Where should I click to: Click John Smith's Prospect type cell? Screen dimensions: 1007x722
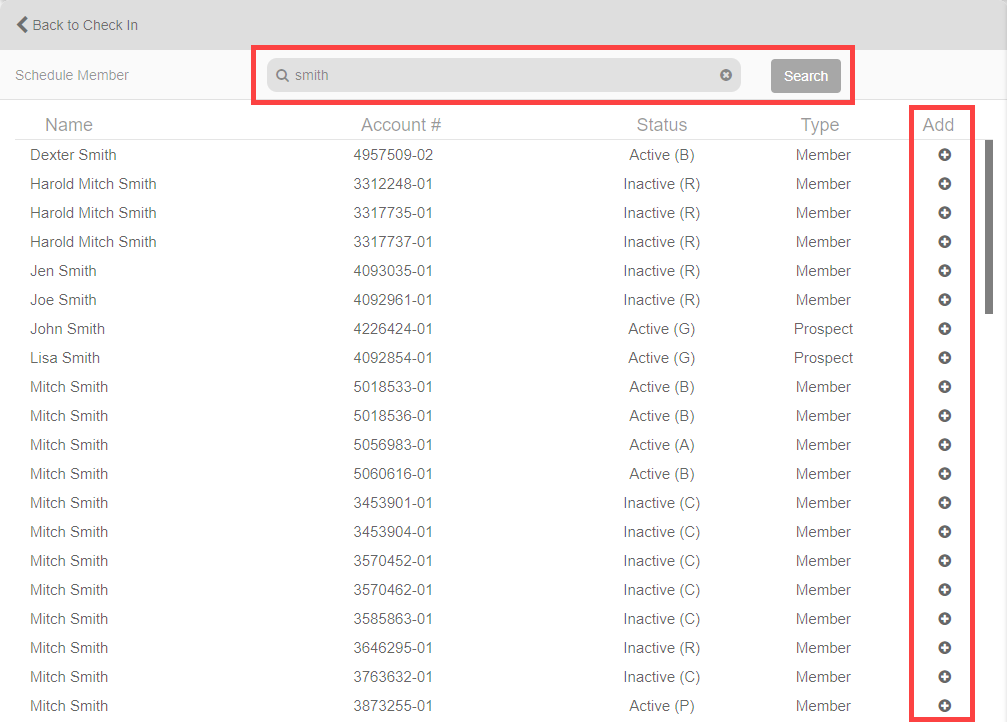point(823,329)
